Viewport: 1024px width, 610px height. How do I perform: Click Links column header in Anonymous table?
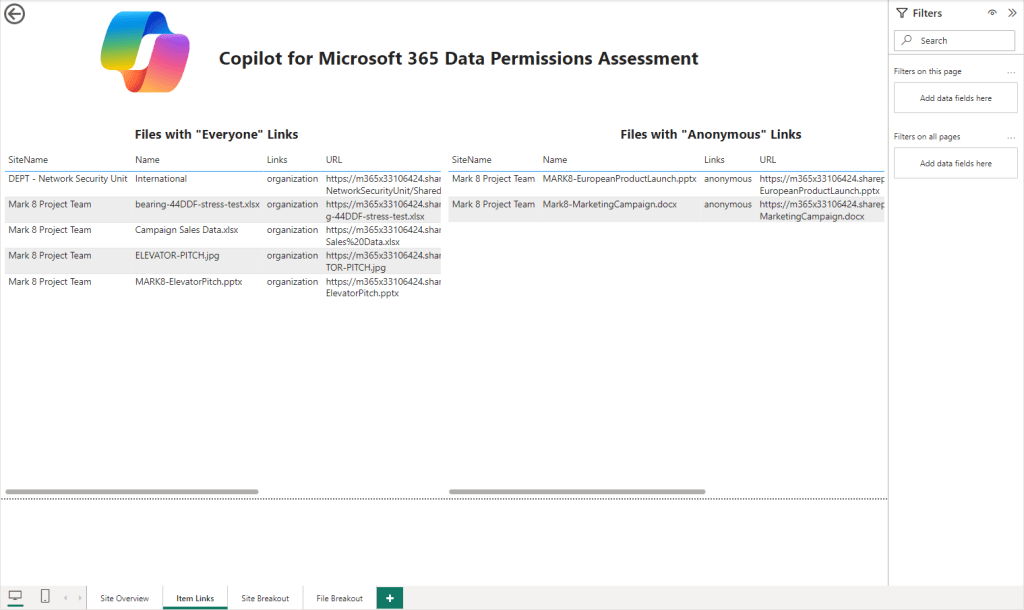714,160
